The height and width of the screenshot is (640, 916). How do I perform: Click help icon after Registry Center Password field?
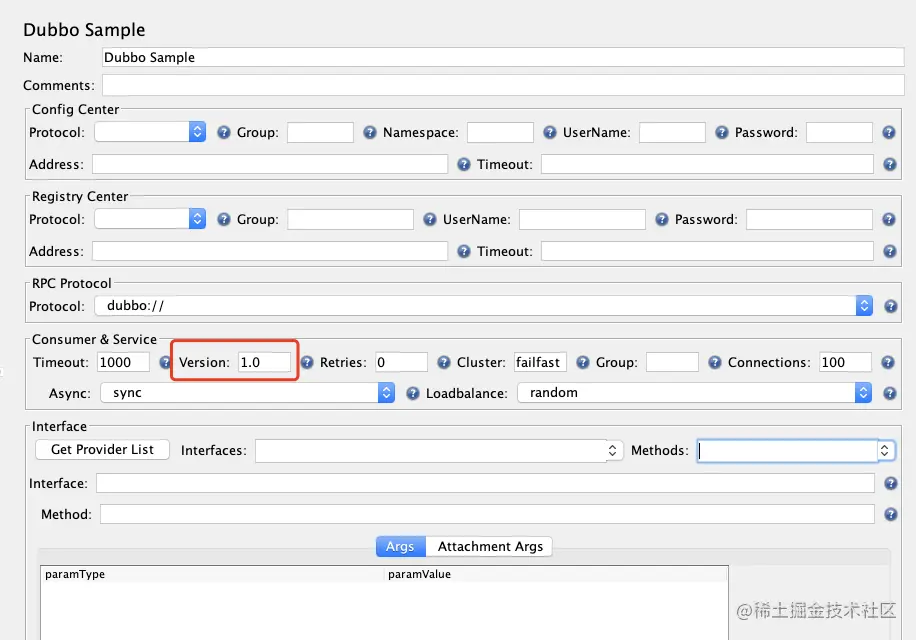(x=889, y=220)
